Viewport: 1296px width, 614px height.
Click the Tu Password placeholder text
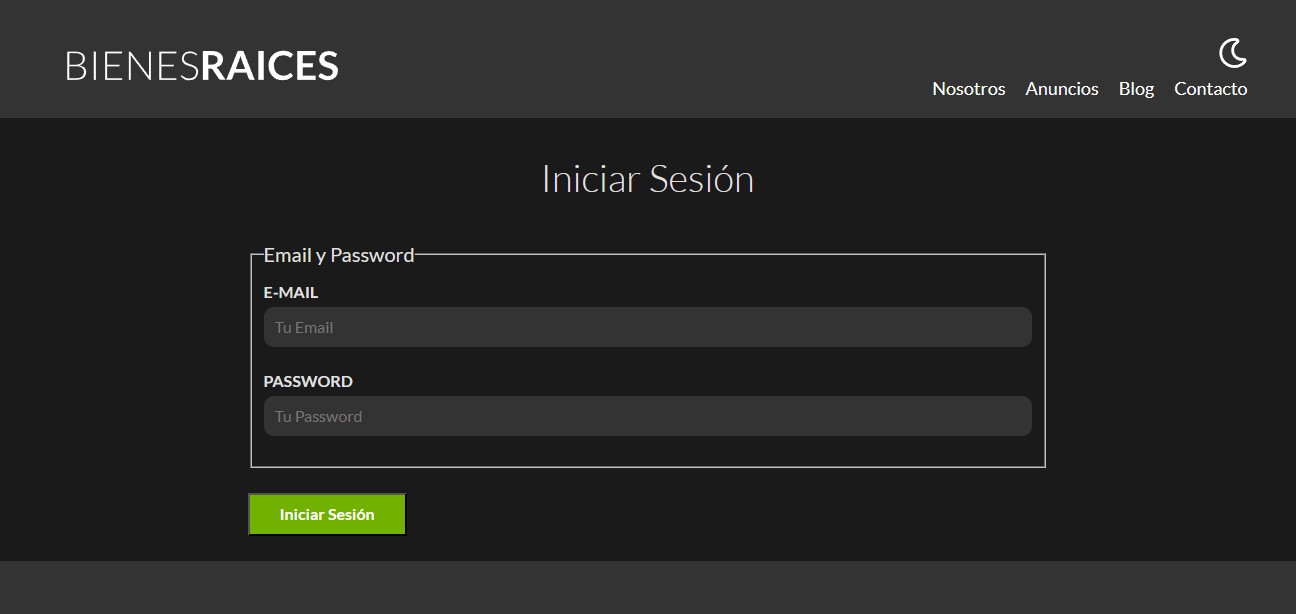click(x=318, y=417)
